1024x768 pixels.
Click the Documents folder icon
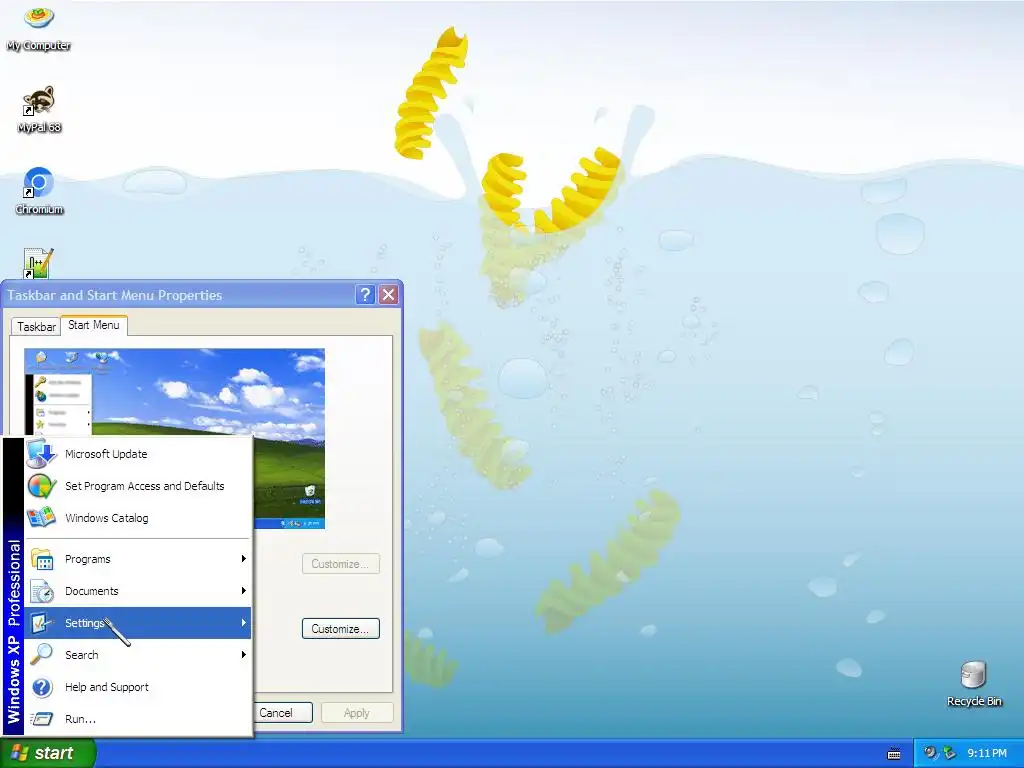[42, 591]
